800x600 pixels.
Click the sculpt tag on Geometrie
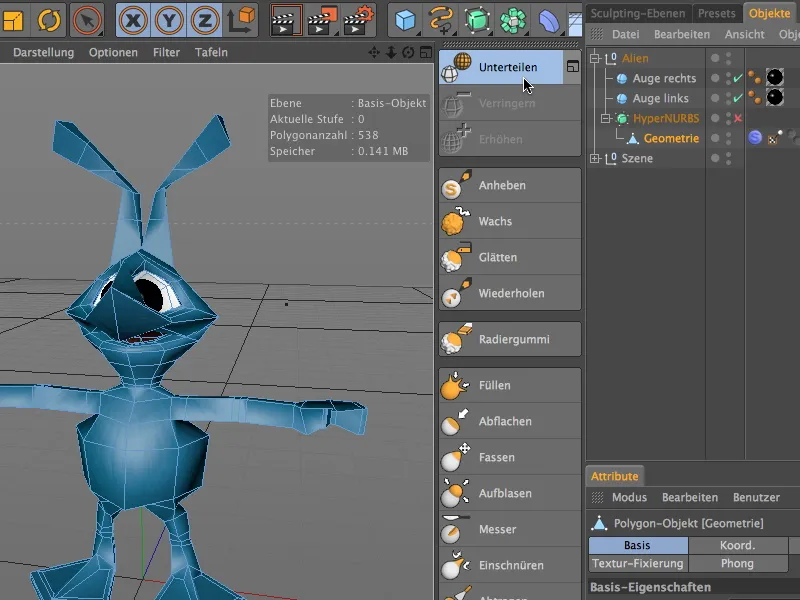coord(755,138)
